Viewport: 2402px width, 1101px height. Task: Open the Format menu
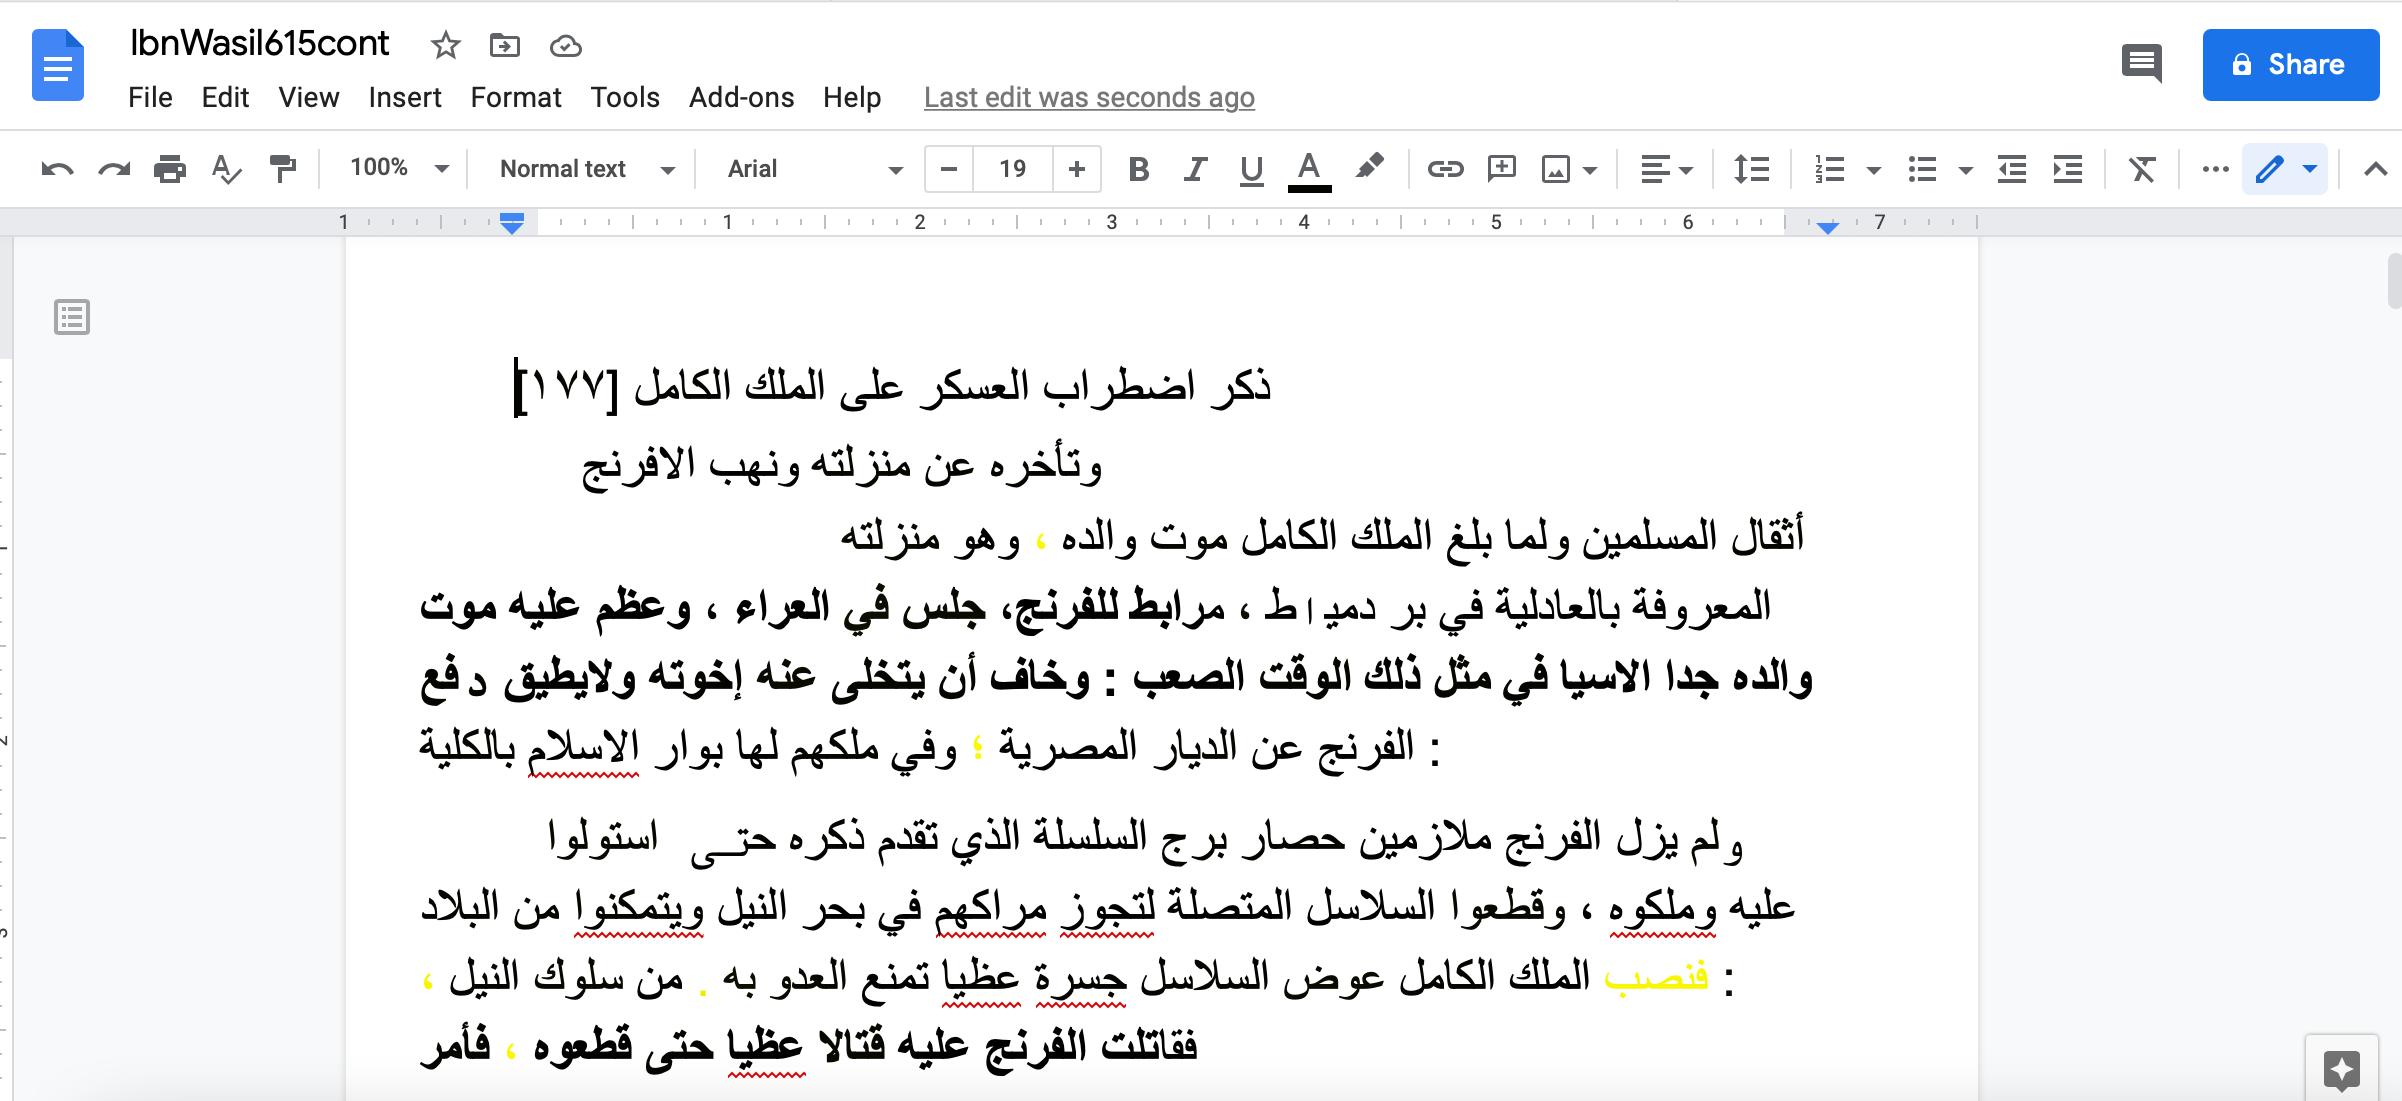point(515,97)
